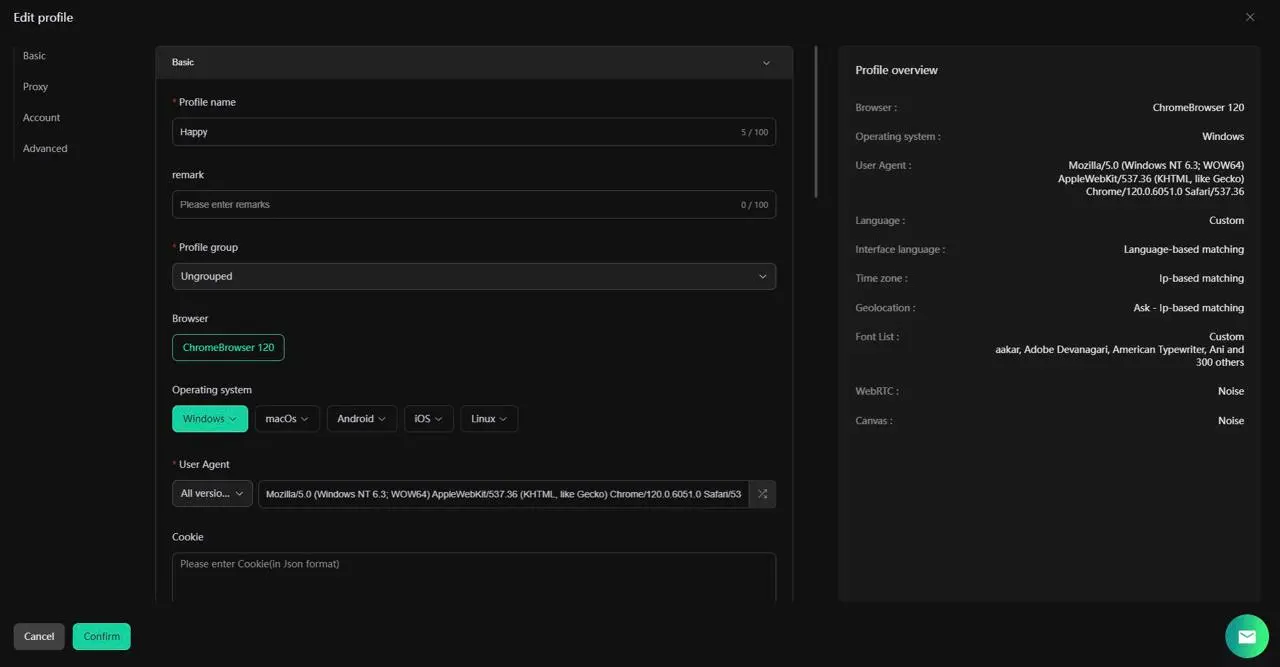1280x667 pixels.
Task: Open the Advanced settings section
Action: 45,148
